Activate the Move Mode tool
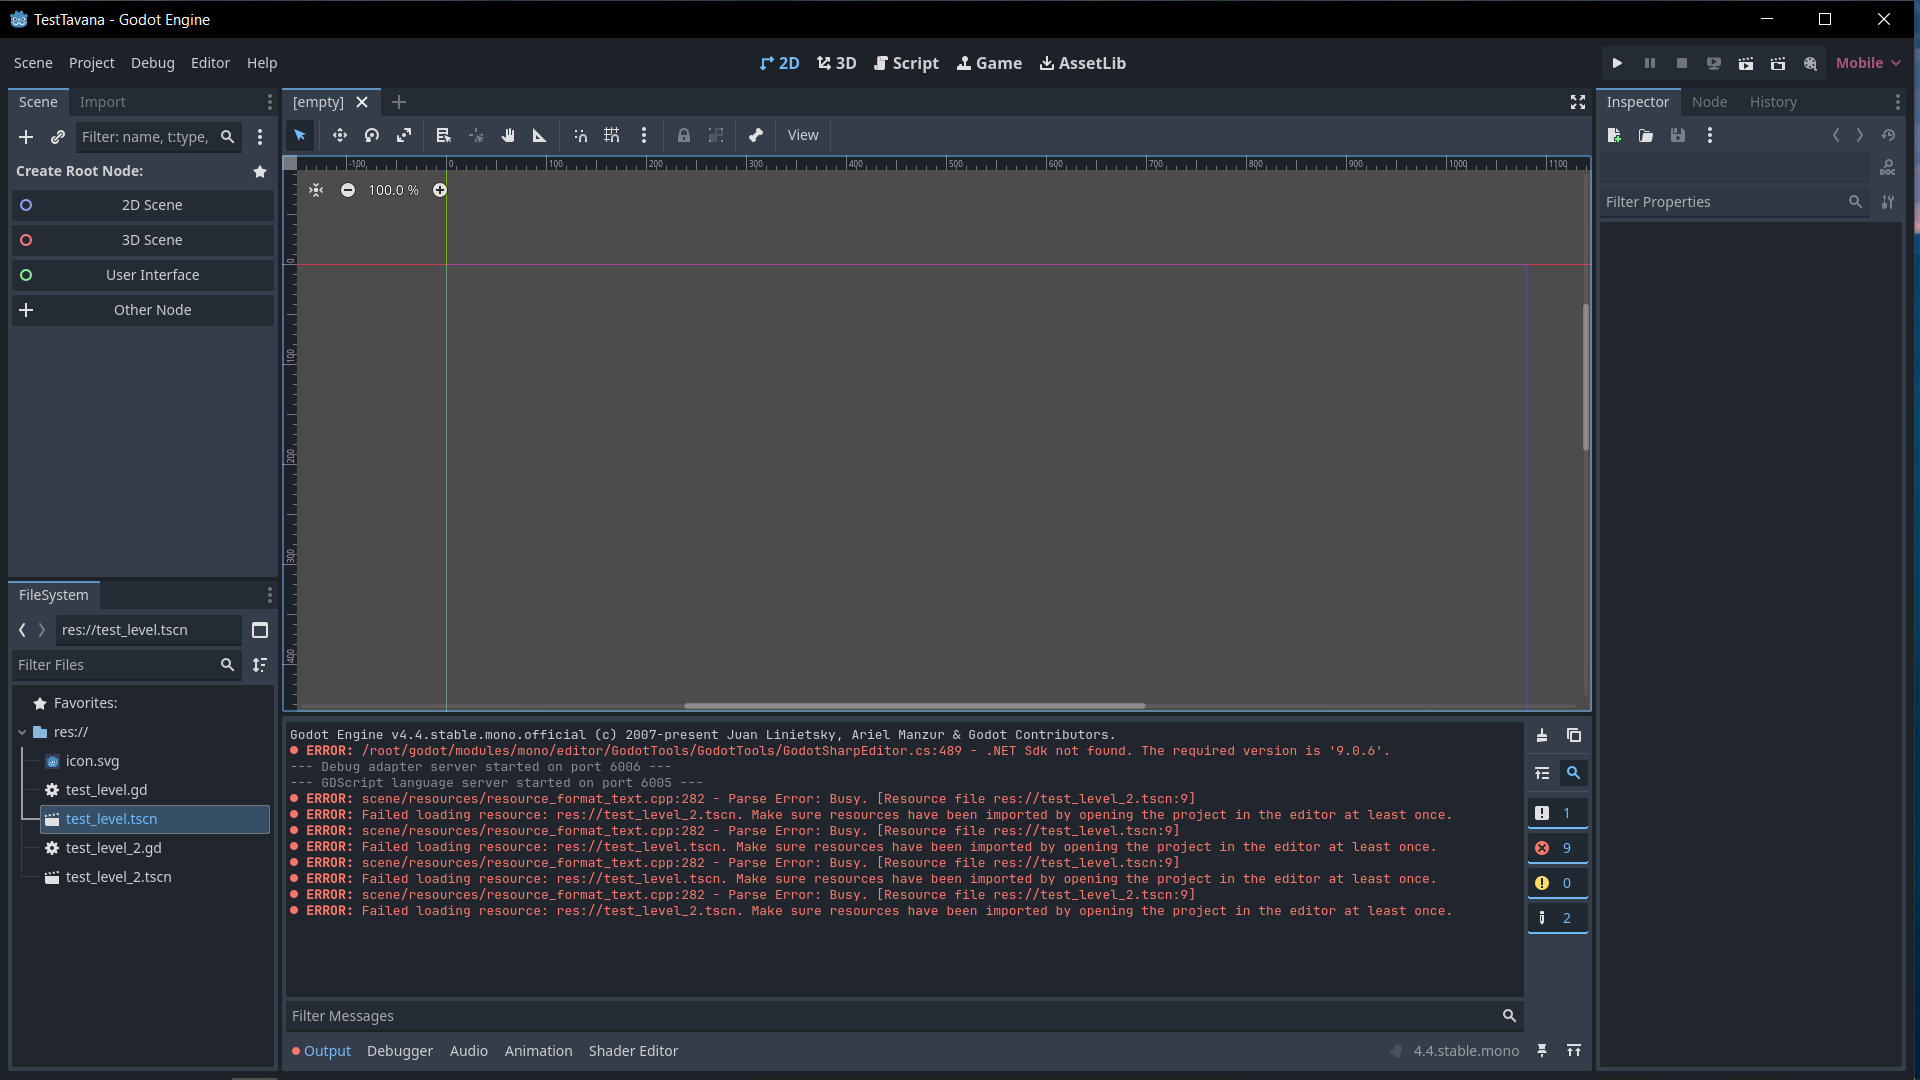Screen dimensions: 1920x1080 pos(340,135)
